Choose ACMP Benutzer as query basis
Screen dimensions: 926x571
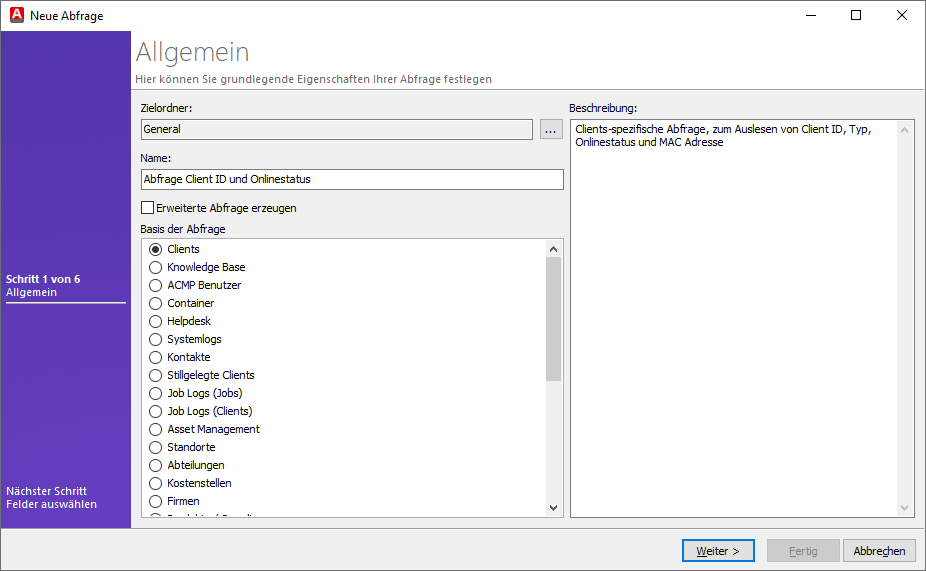pos(155,285)
